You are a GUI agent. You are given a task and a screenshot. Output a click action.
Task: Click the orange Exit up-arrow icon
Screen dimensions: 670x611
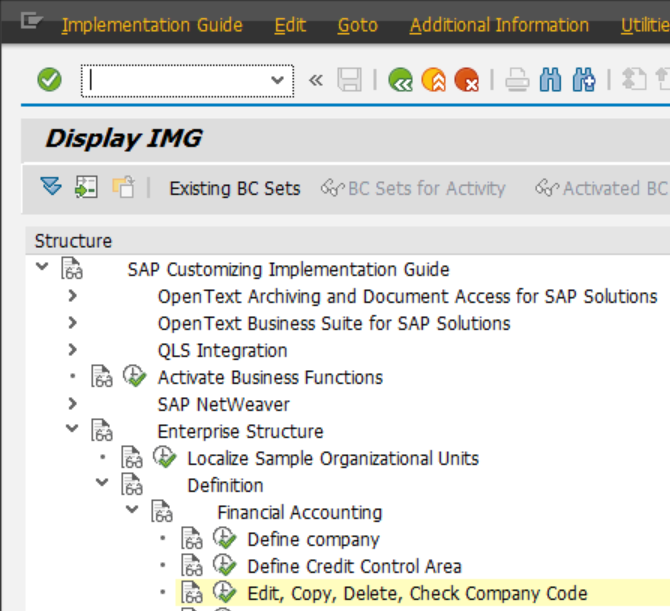(x=433, y=80)
